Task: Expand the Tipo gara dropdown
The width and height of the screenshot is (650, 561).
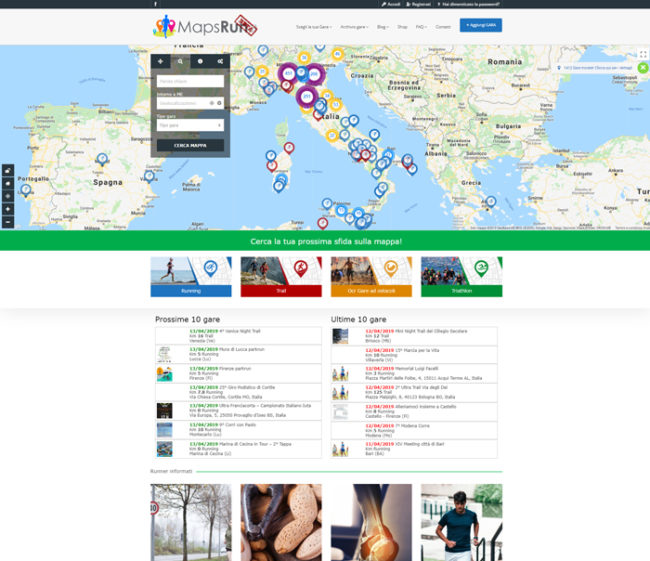Action: pos(190,125)
